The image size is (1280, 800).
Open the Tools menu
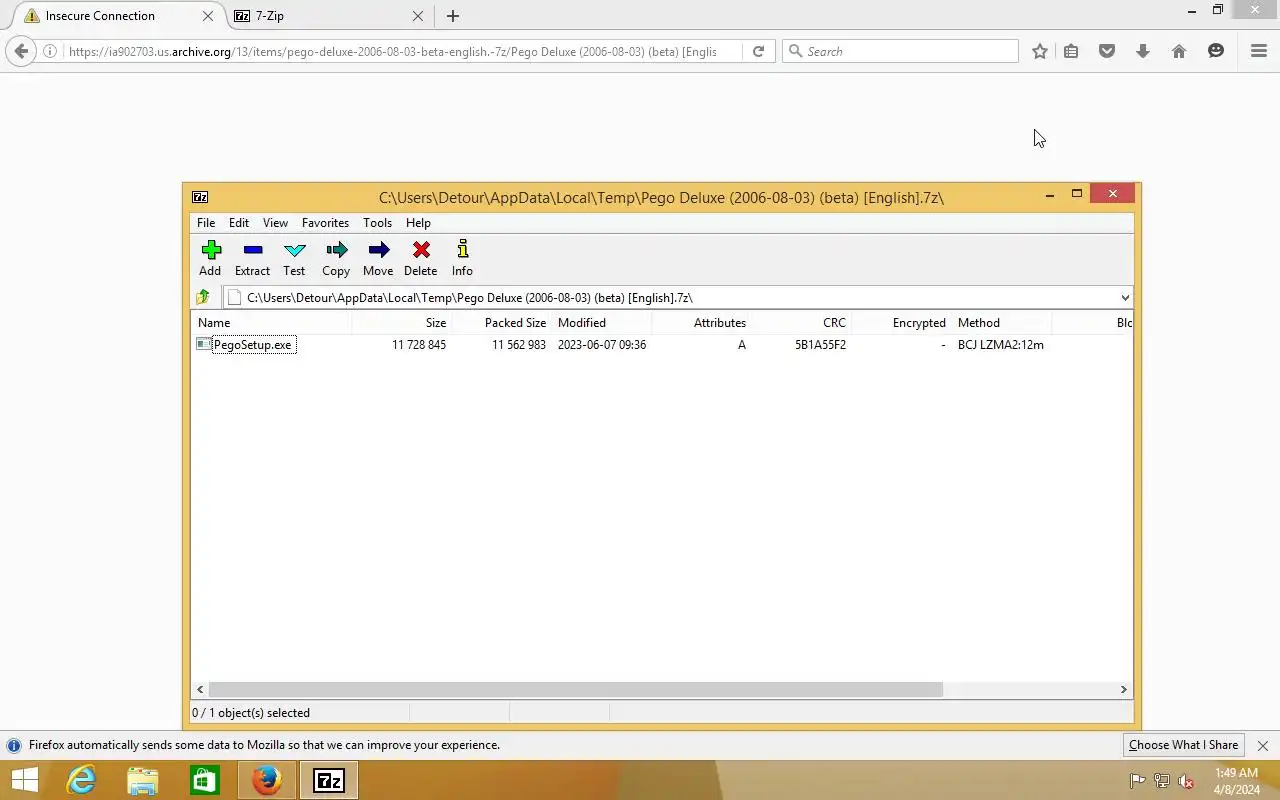pos(377,223)
